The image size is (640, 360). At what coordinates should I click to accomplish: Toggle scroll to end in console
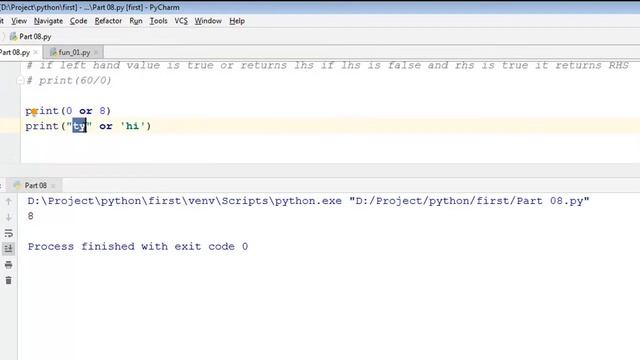(x=9, y=249)
